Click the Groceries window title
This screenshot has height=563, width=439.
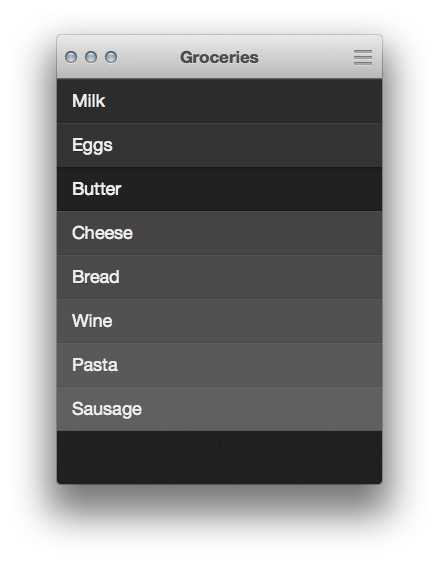click(x=219, y=57)
